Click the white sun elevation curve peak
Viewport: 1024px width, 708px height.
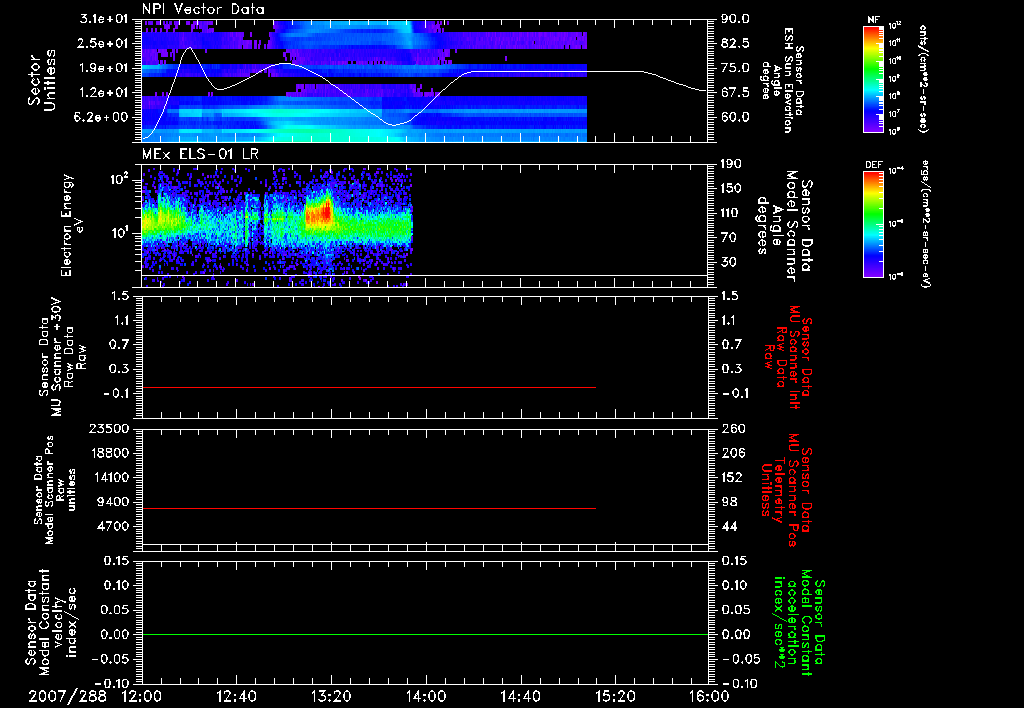point(189,48)
